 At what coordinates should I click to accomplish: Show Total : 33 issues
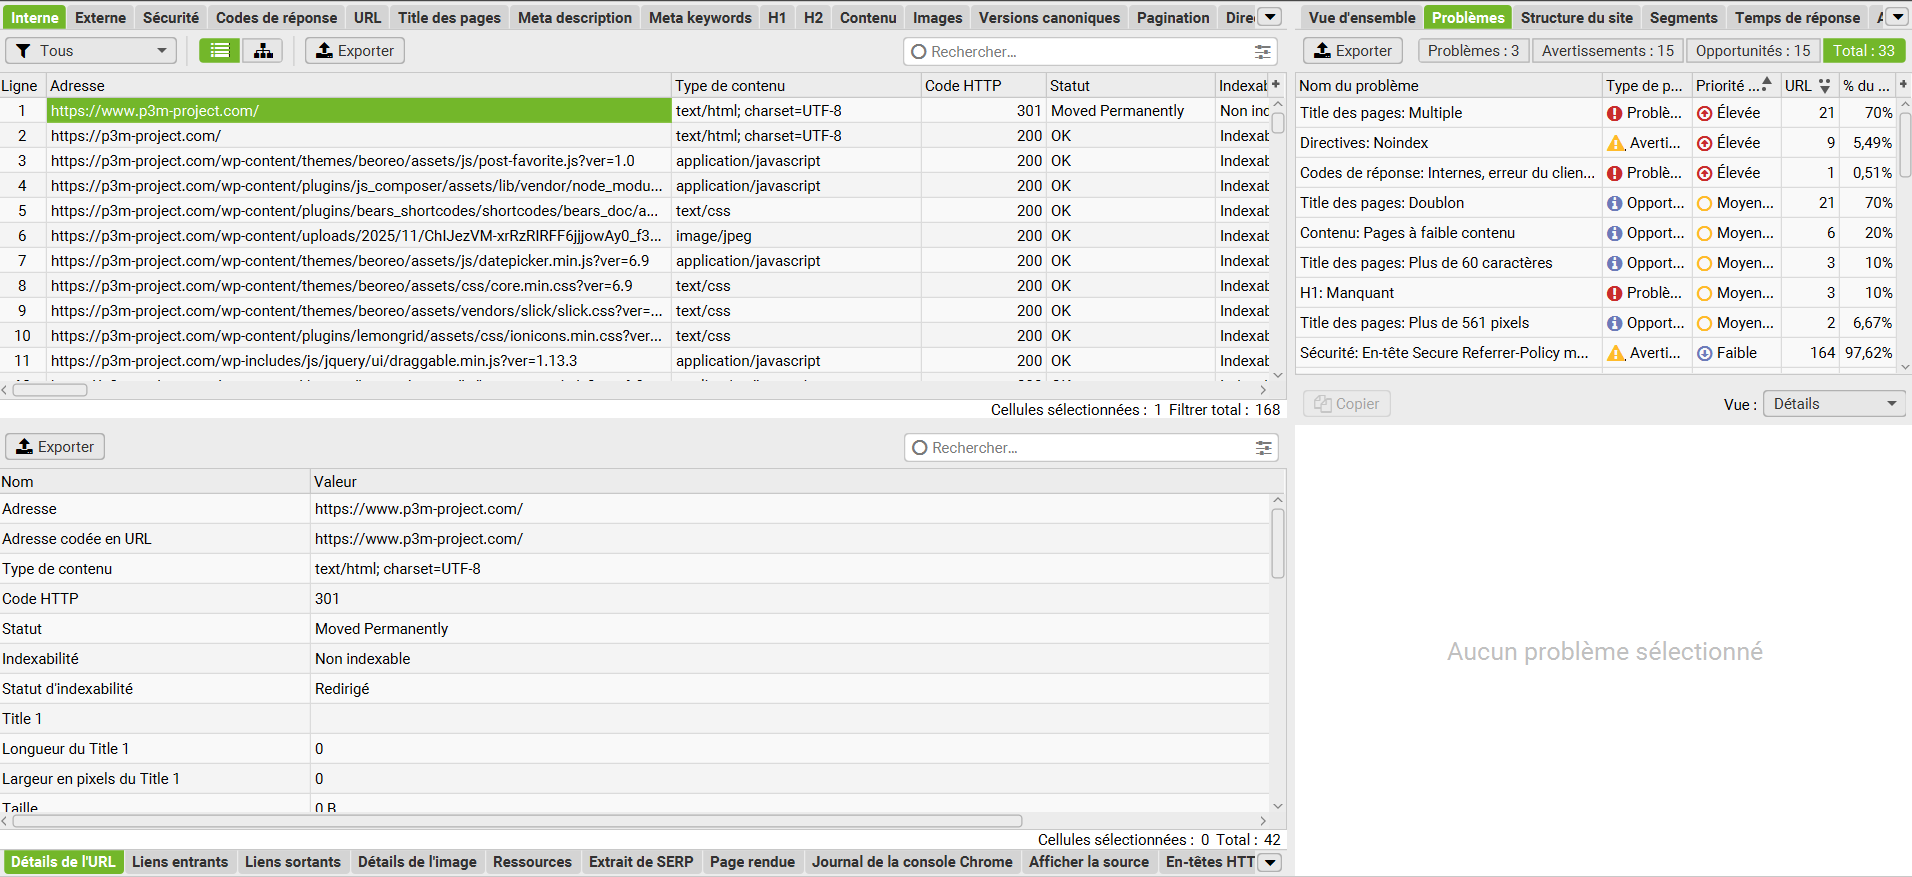click(1864, 51)
